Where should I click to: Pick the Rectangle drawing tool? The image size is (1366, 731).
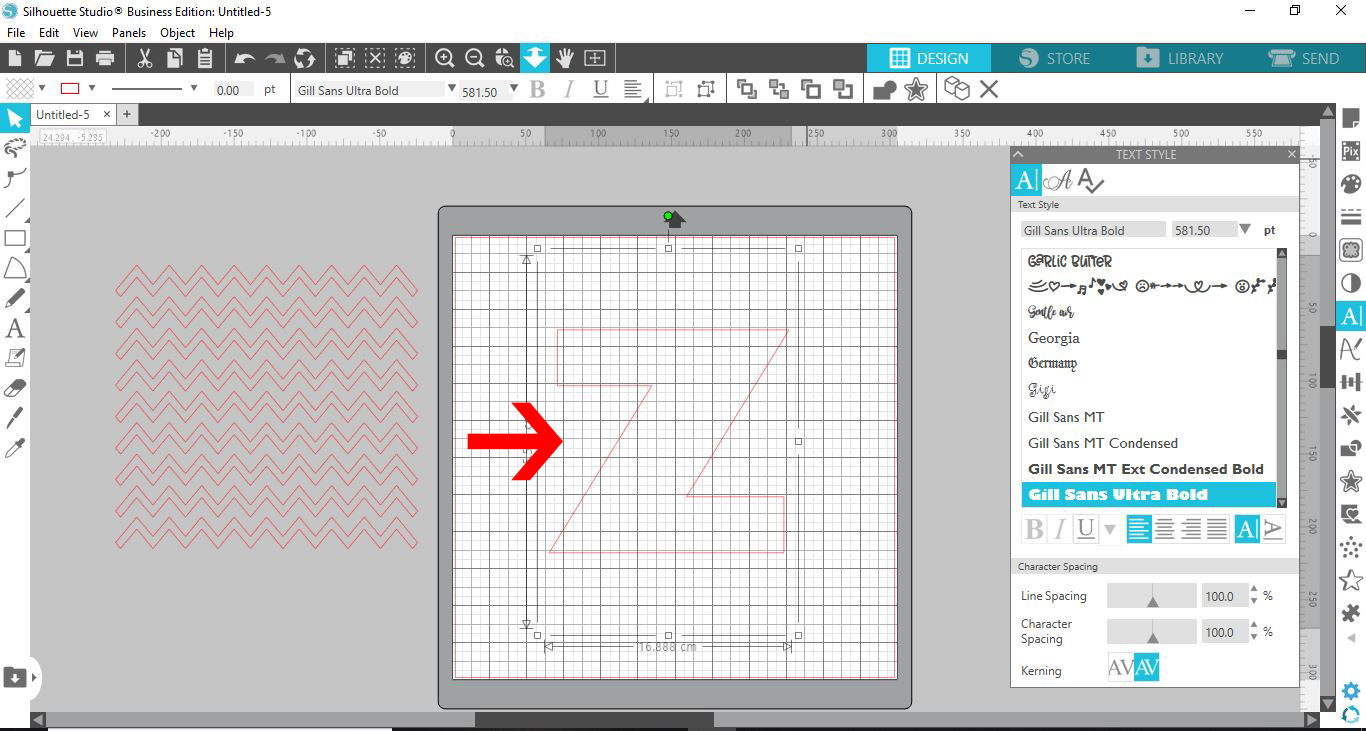14,238
